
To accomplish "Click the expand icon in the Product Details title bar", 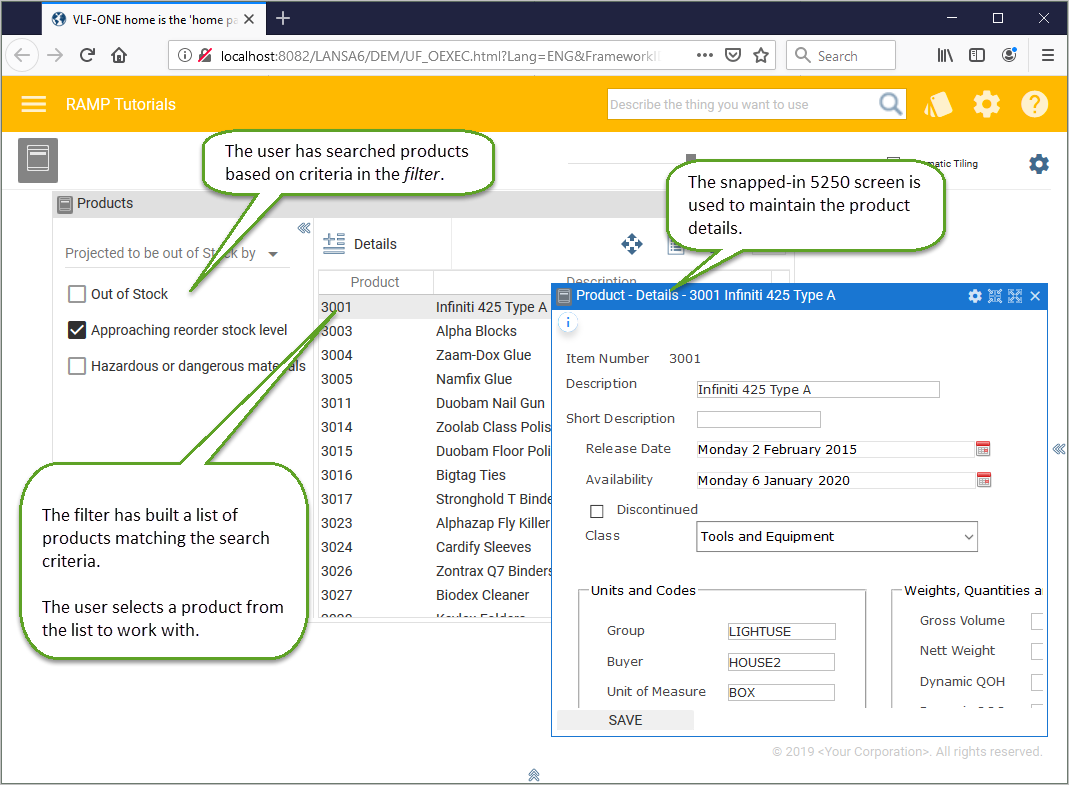I will (1015, 296).
